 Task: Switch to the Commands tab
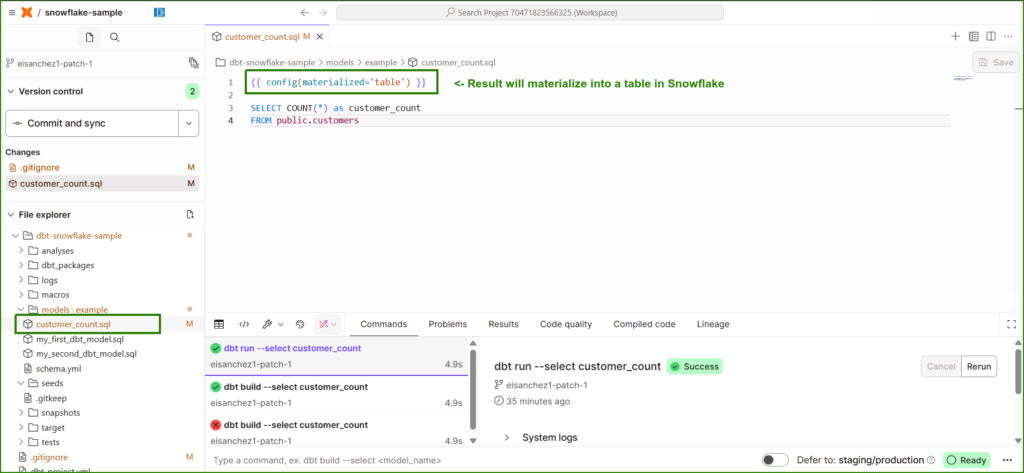coord(384,324)
